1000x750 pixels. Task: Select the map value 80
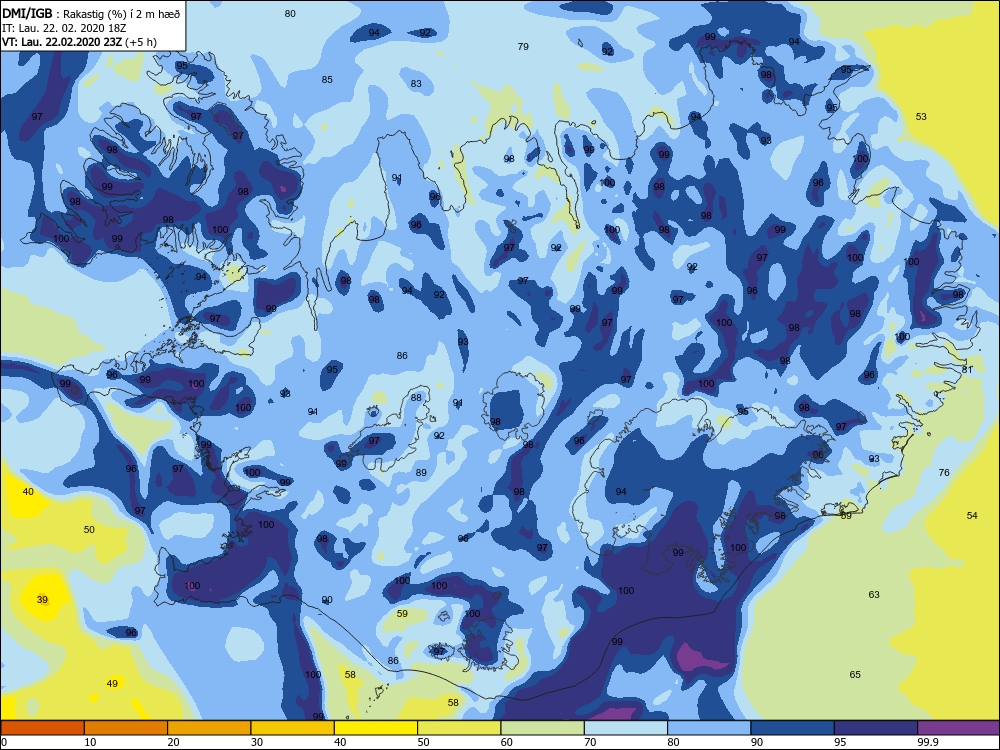pyautogui.click(x=290, y=13)
